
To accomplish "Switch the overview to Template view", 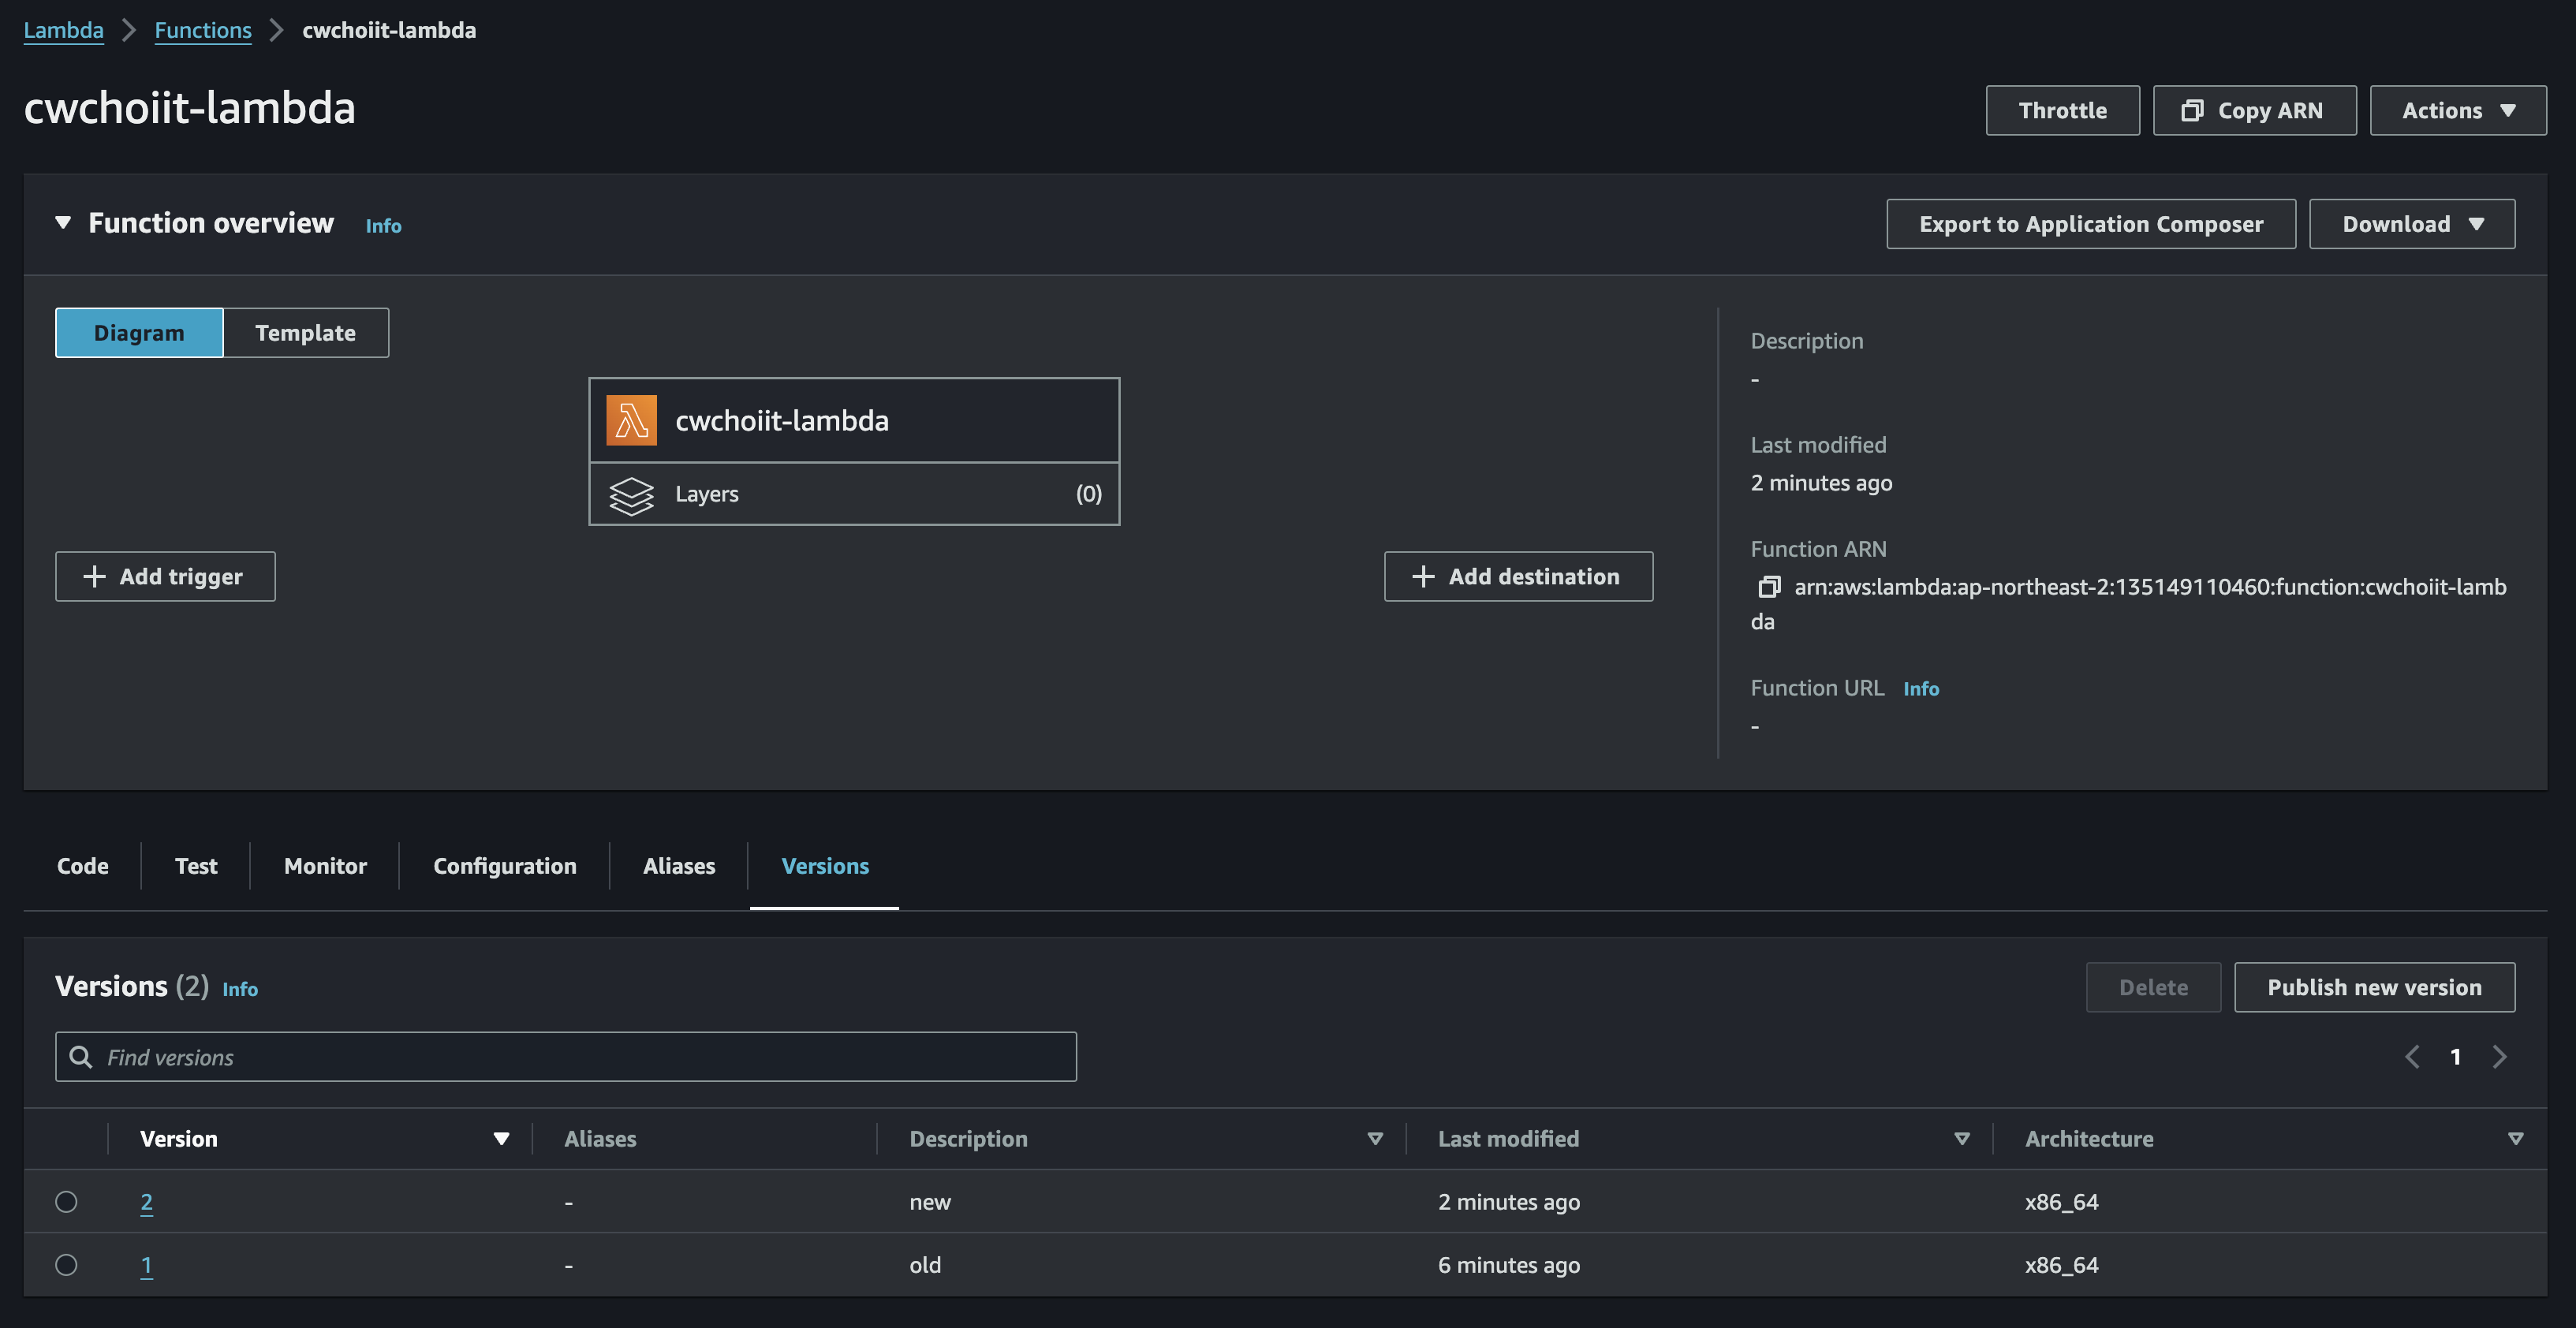I will (x=305, y=333).
